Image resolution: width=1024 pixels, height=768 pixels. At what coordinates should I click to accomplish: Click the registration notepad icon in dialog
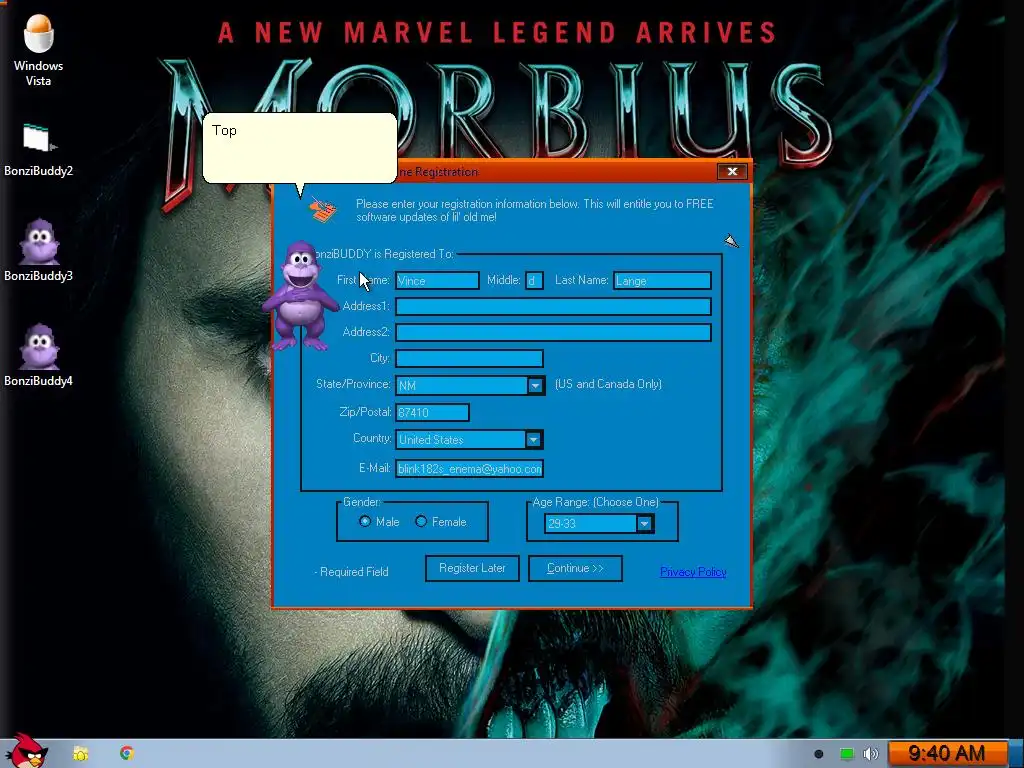pyautogui.click(x=323, y=210)
